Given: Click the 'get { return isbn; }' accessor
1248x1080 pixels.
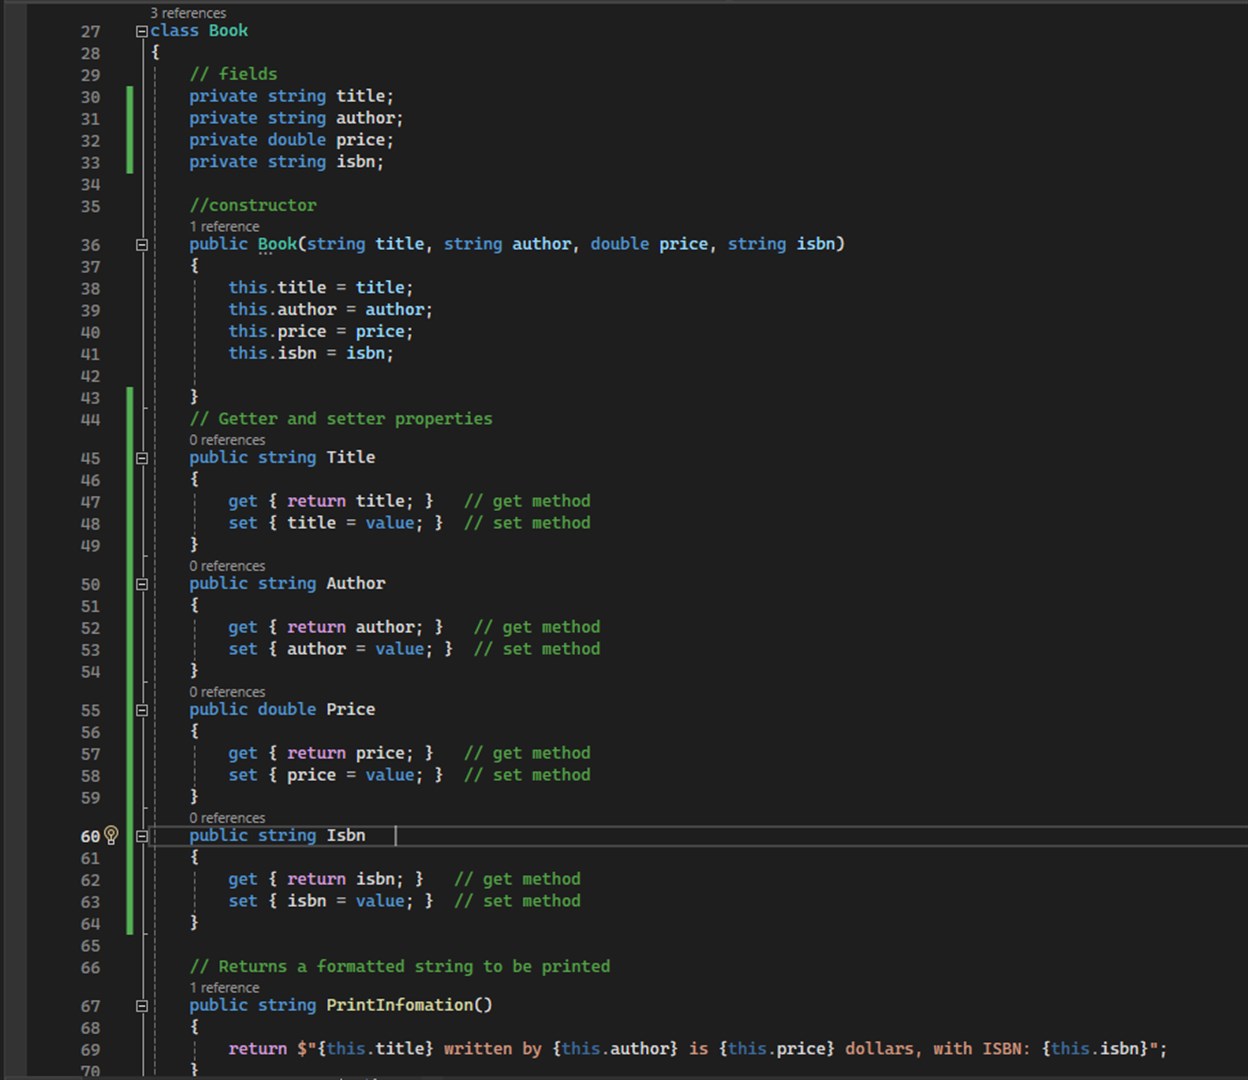Looking at the screenshot, I should click(326, 879).
